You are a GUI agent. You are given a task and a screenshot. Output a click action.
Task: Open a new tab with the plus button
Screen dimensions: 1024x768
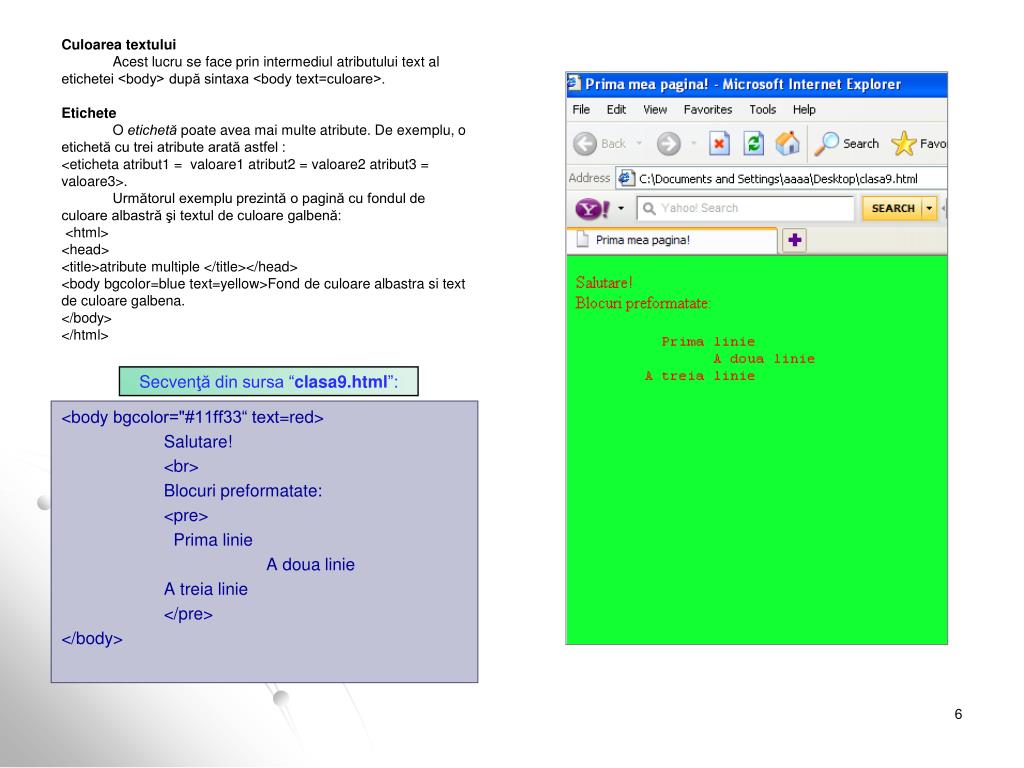(x=794, y=240)
